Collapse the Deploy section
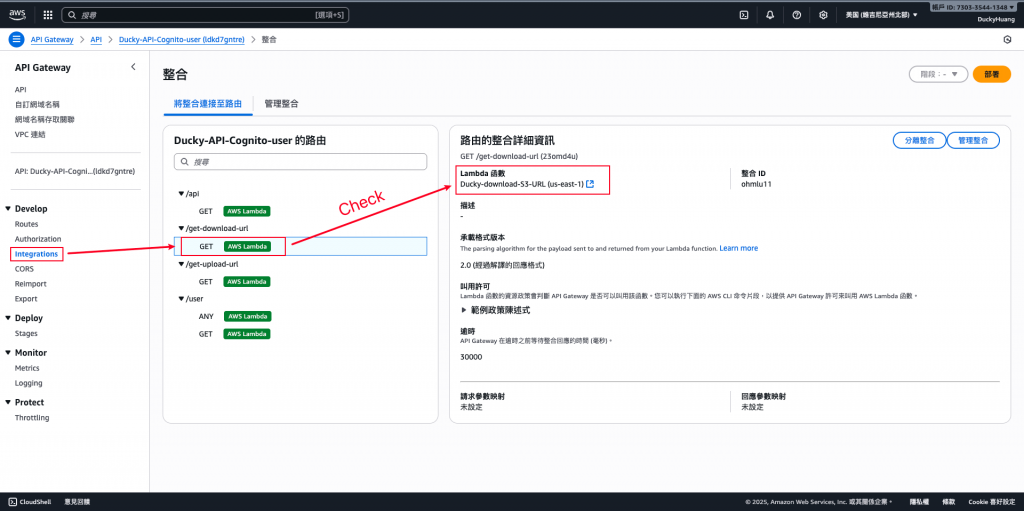The width and height of the screenshot is (1024, 511). (8, 318)
